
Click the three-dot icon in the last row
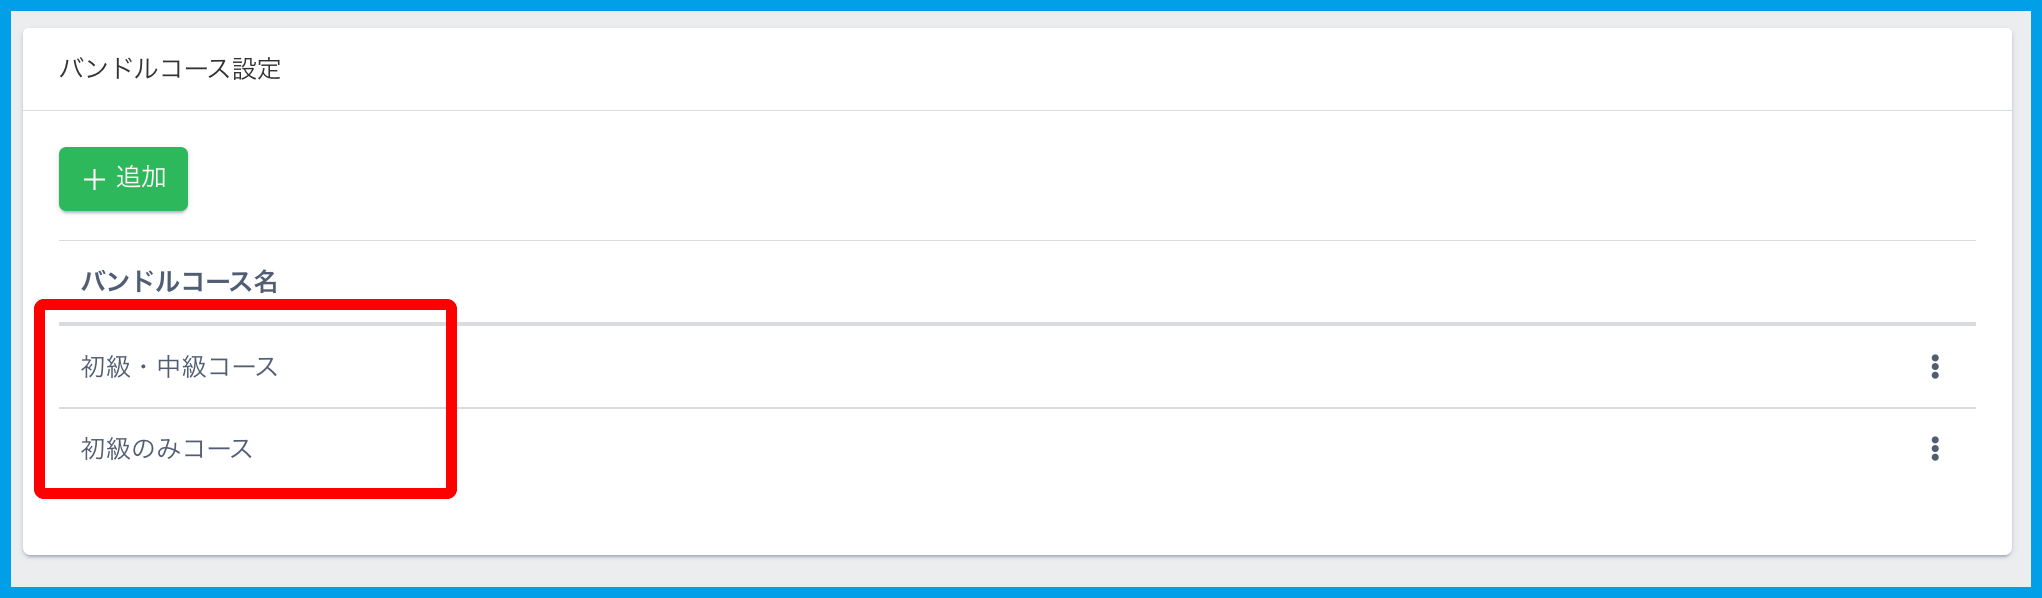coord(1935,449)
